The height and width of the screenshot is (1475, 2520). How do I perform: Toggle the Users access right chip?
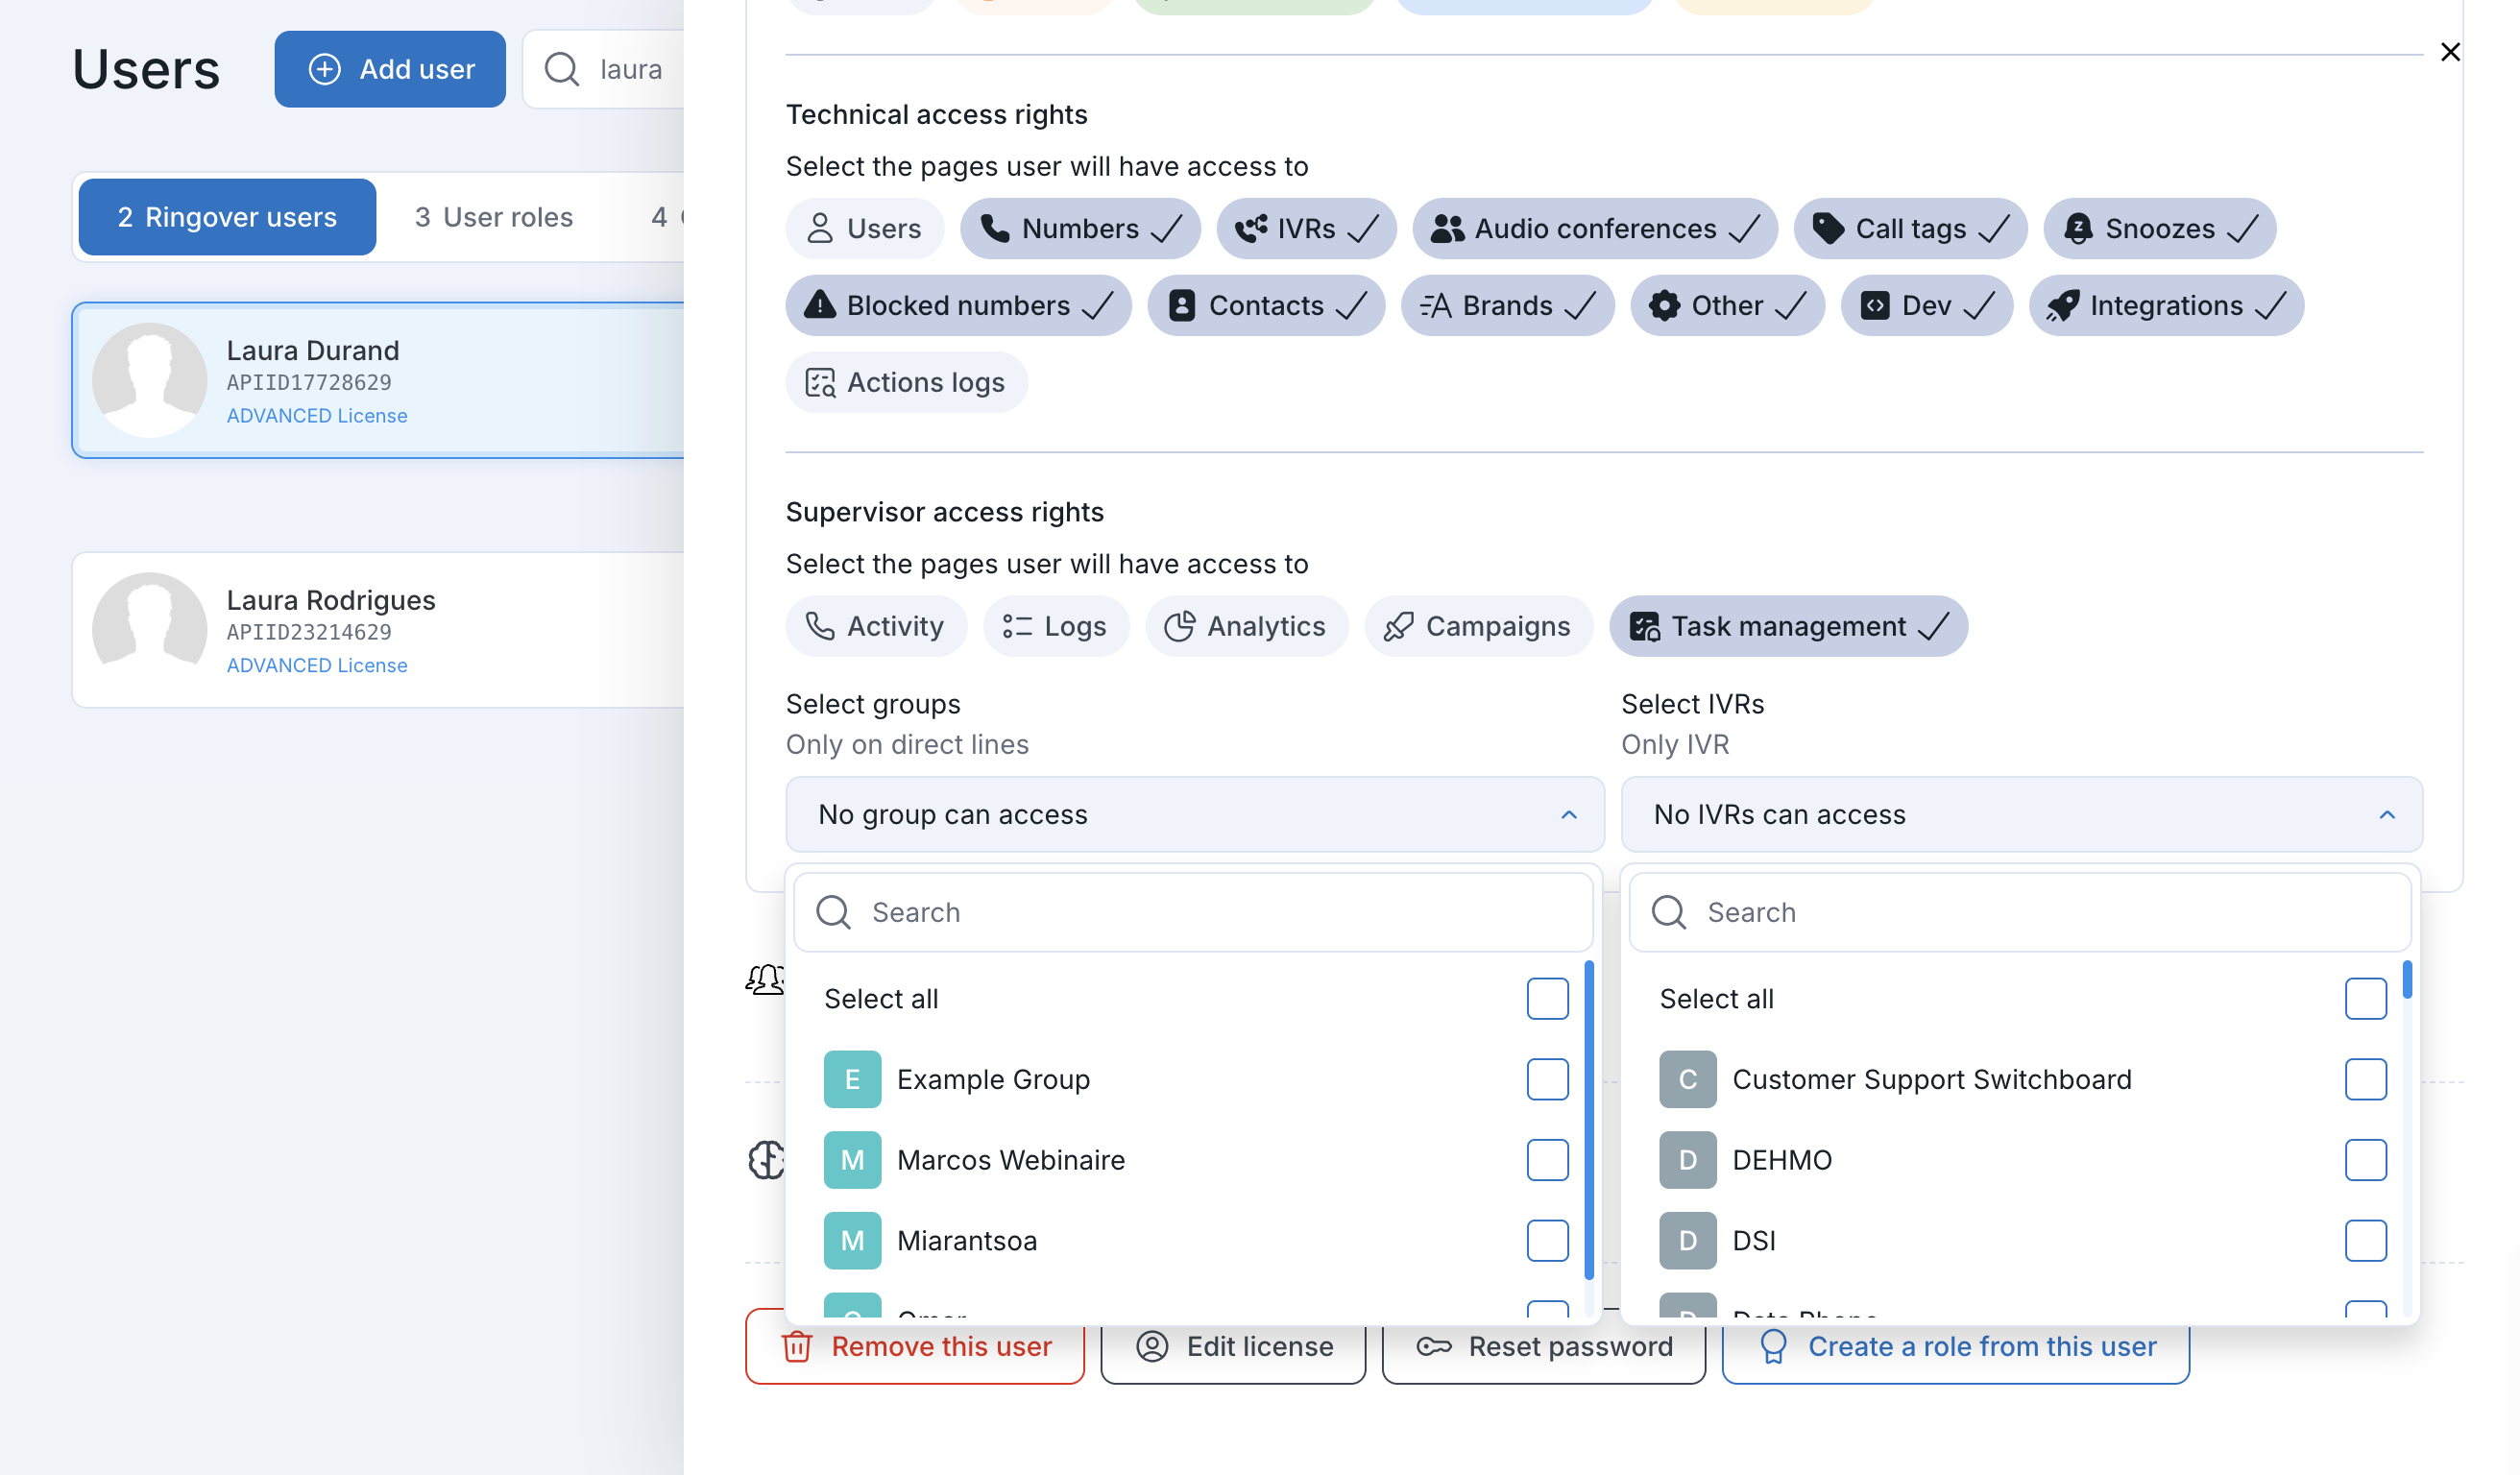[864, 229]
